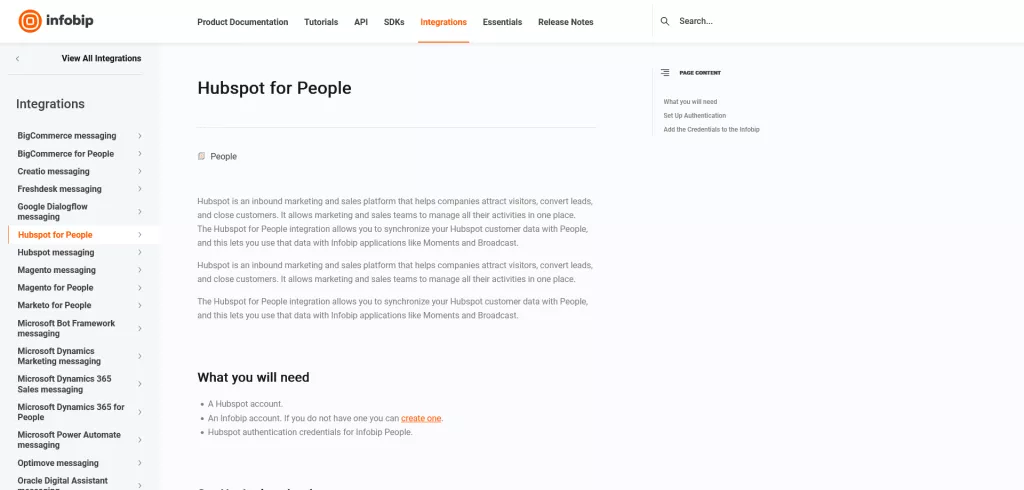
Task: Expand the Marketo for People chevron
Action: pos(140,306)
